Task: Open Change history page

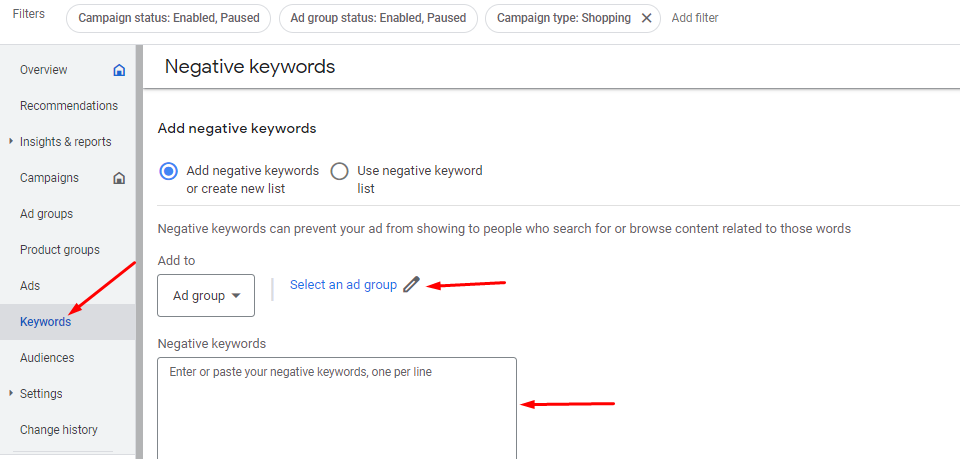Action: (58, 430)
